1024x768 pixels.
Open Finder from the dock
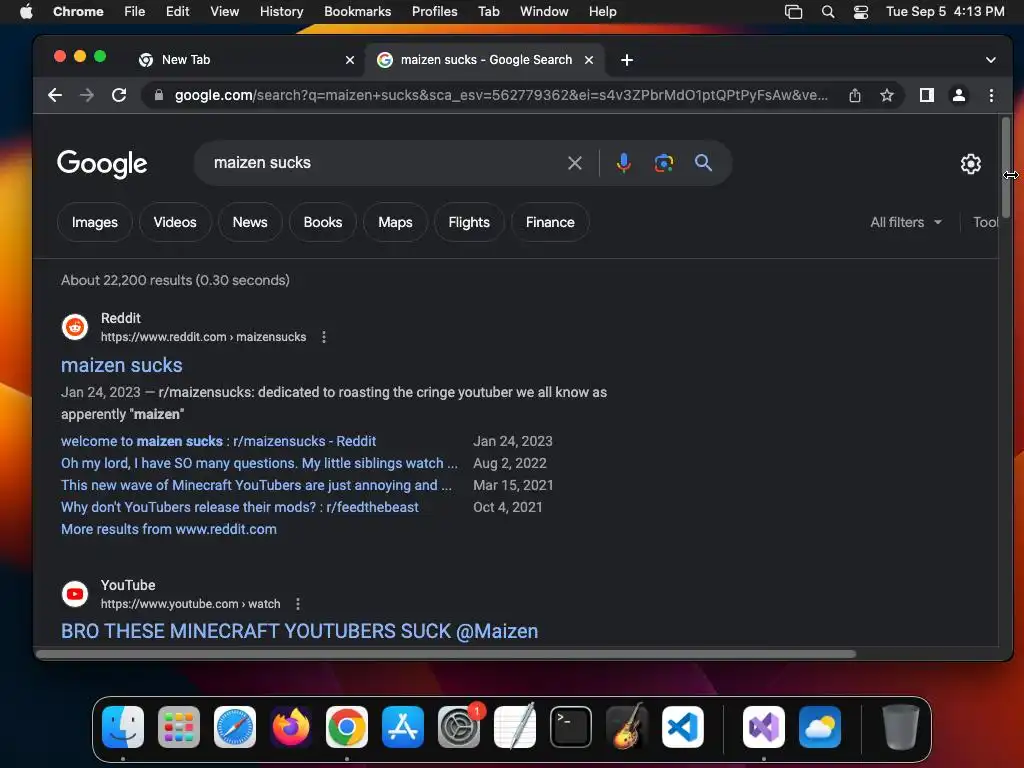[123, 727]
